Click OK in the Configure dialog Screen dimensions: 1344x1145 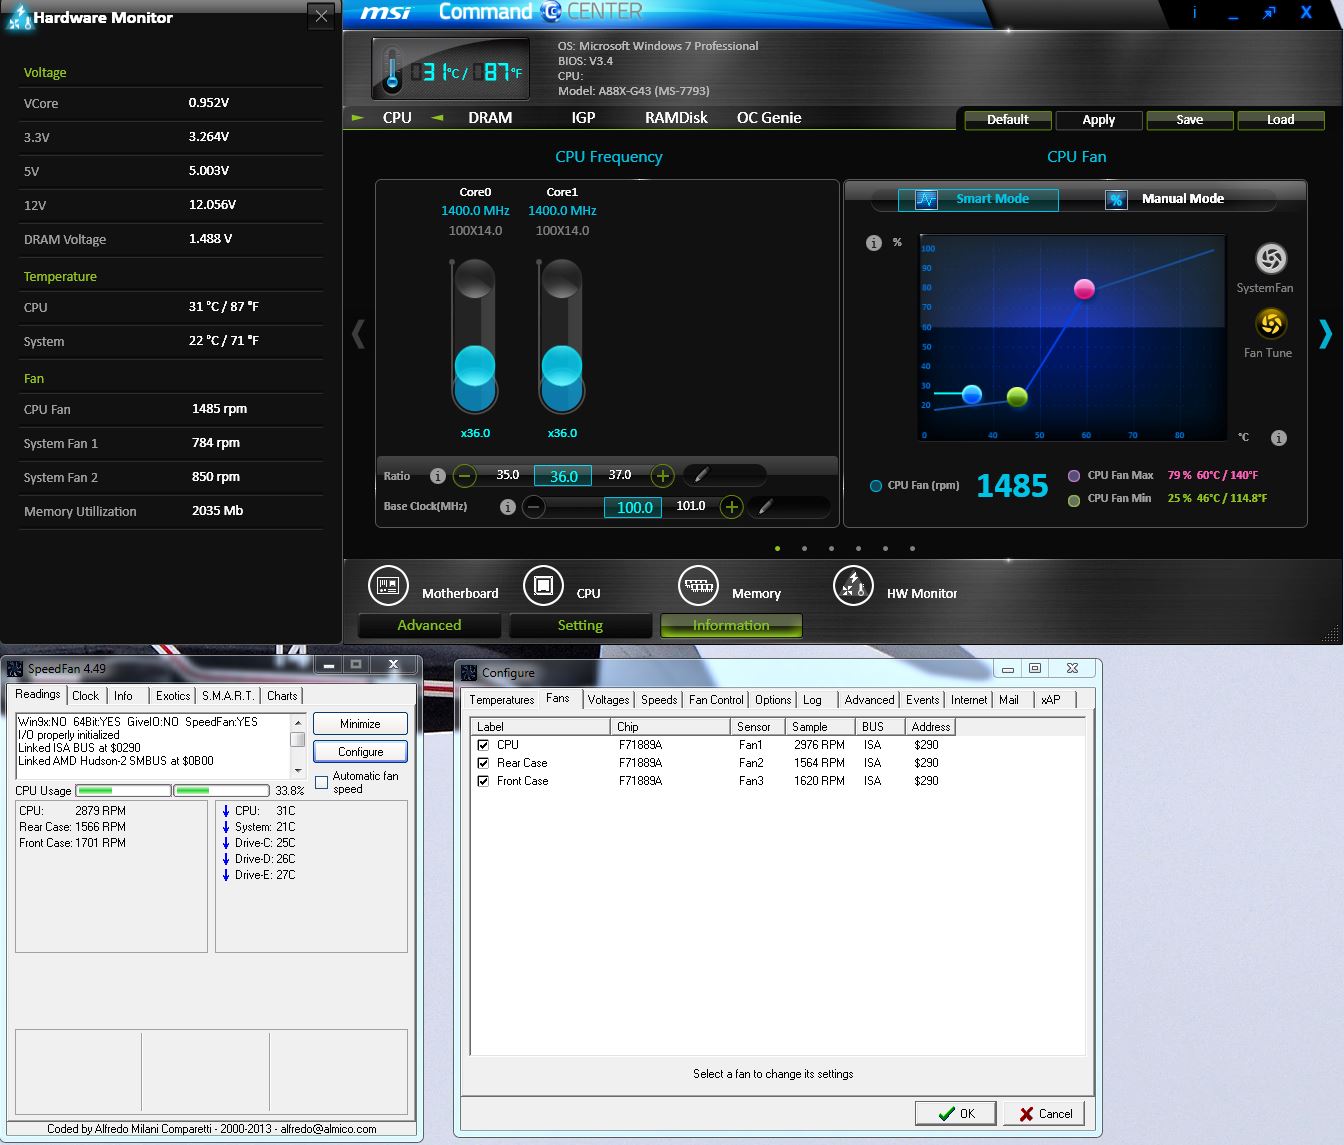point(956,1113)
